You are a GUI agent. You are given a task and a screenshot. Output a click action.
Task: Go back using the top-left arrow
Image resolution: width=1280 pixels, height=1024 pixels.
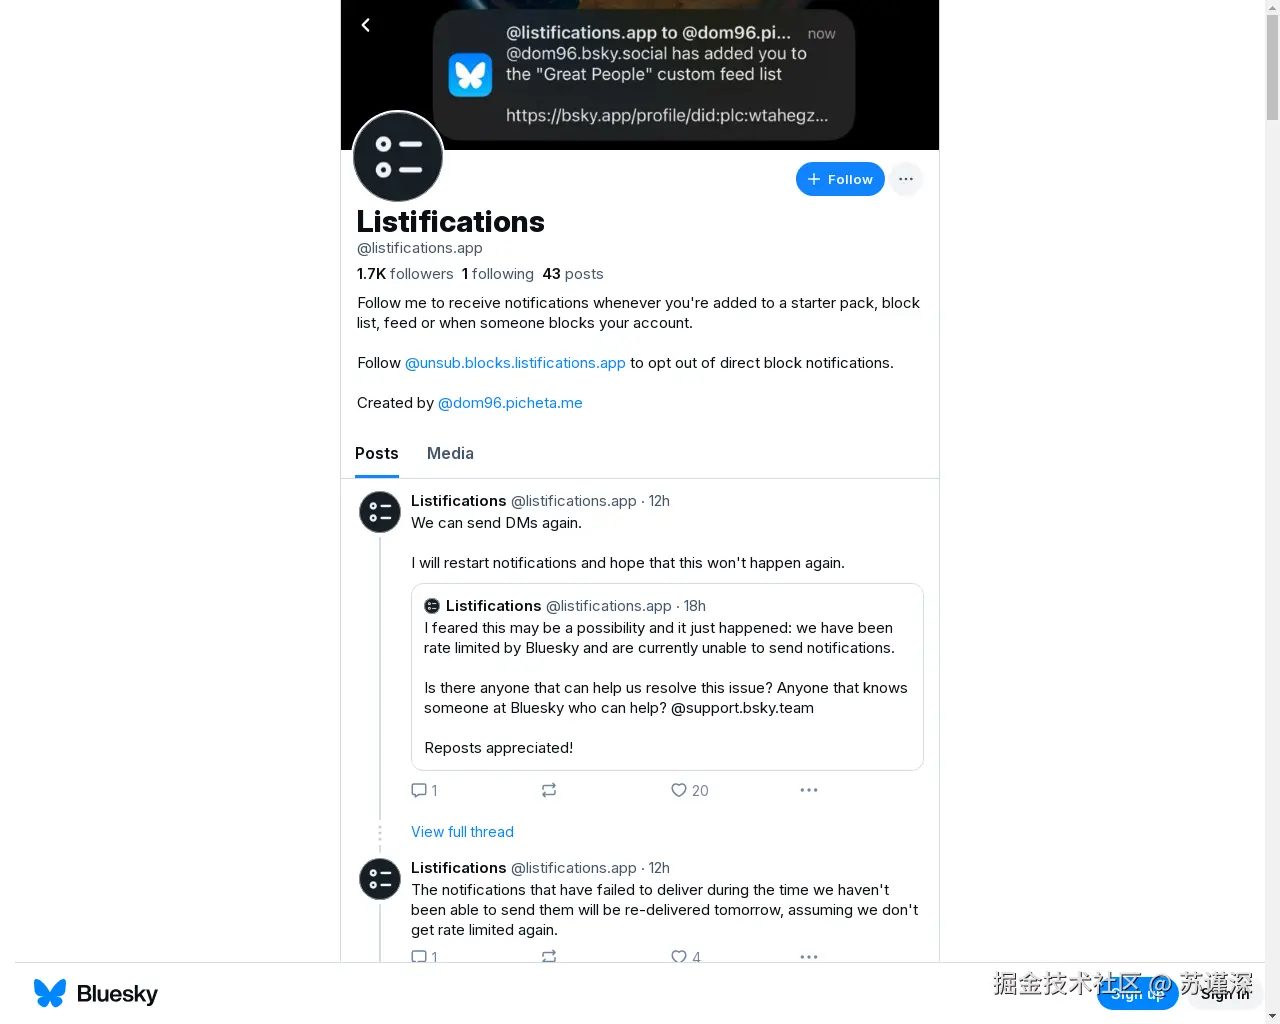[x=366, y=25]
